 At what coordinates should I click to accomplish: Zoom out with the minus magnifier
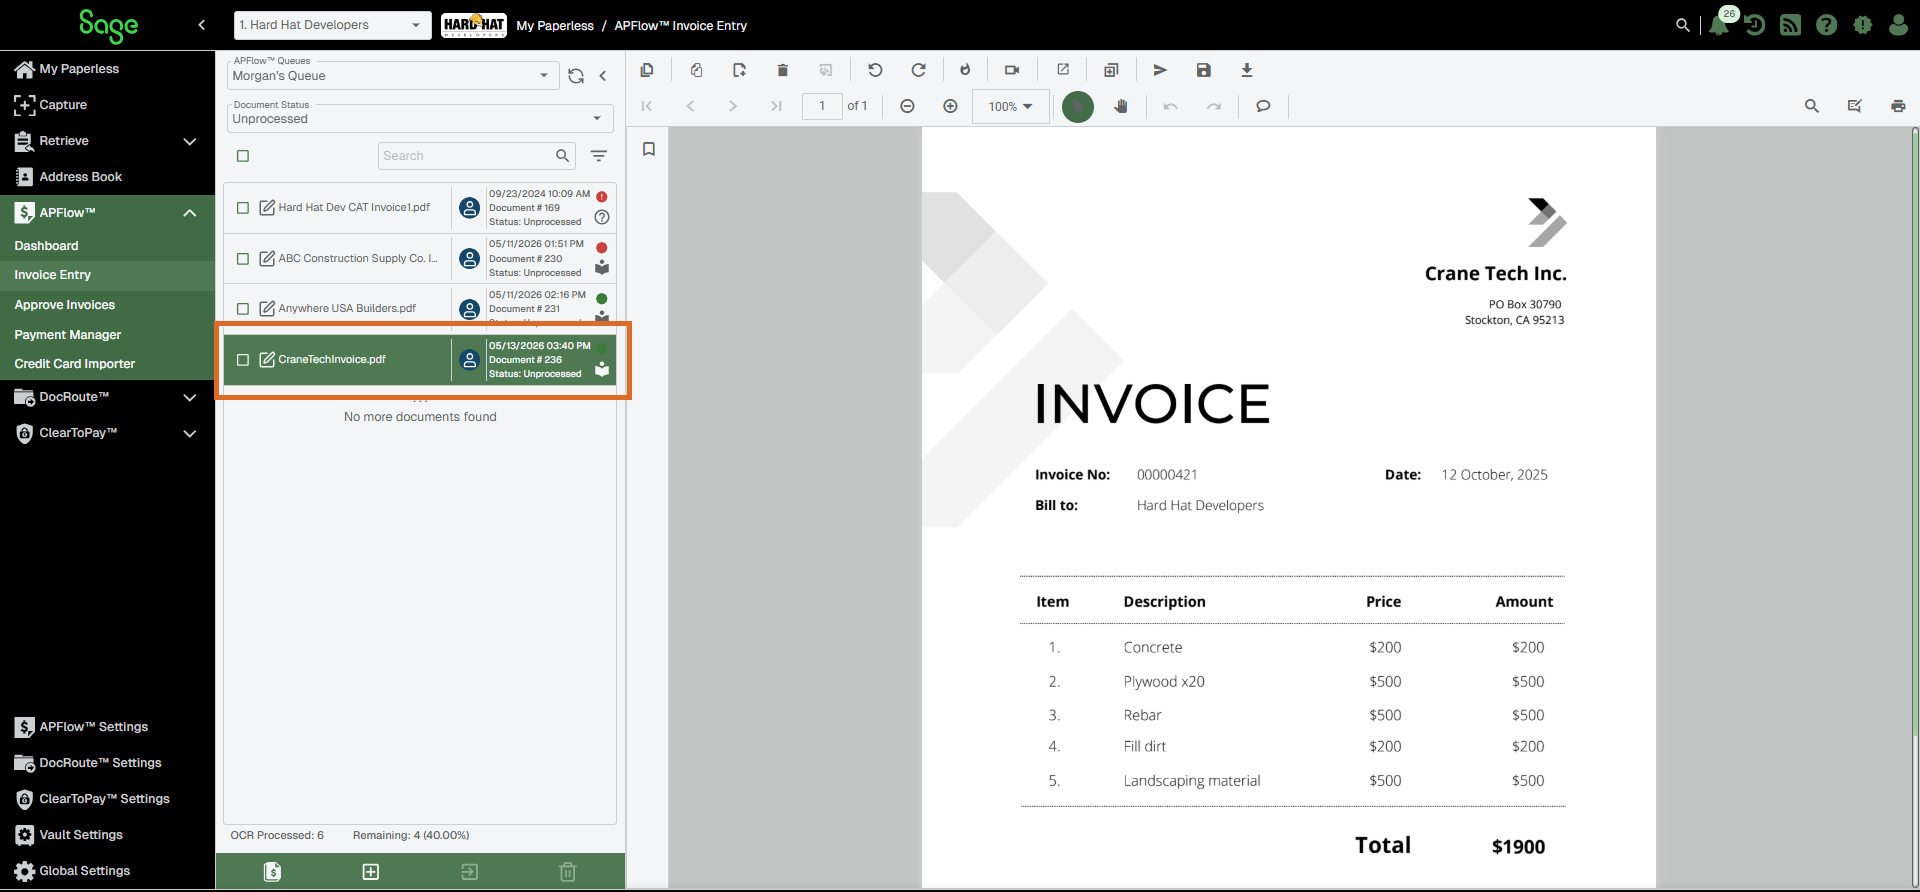[907, 106]
